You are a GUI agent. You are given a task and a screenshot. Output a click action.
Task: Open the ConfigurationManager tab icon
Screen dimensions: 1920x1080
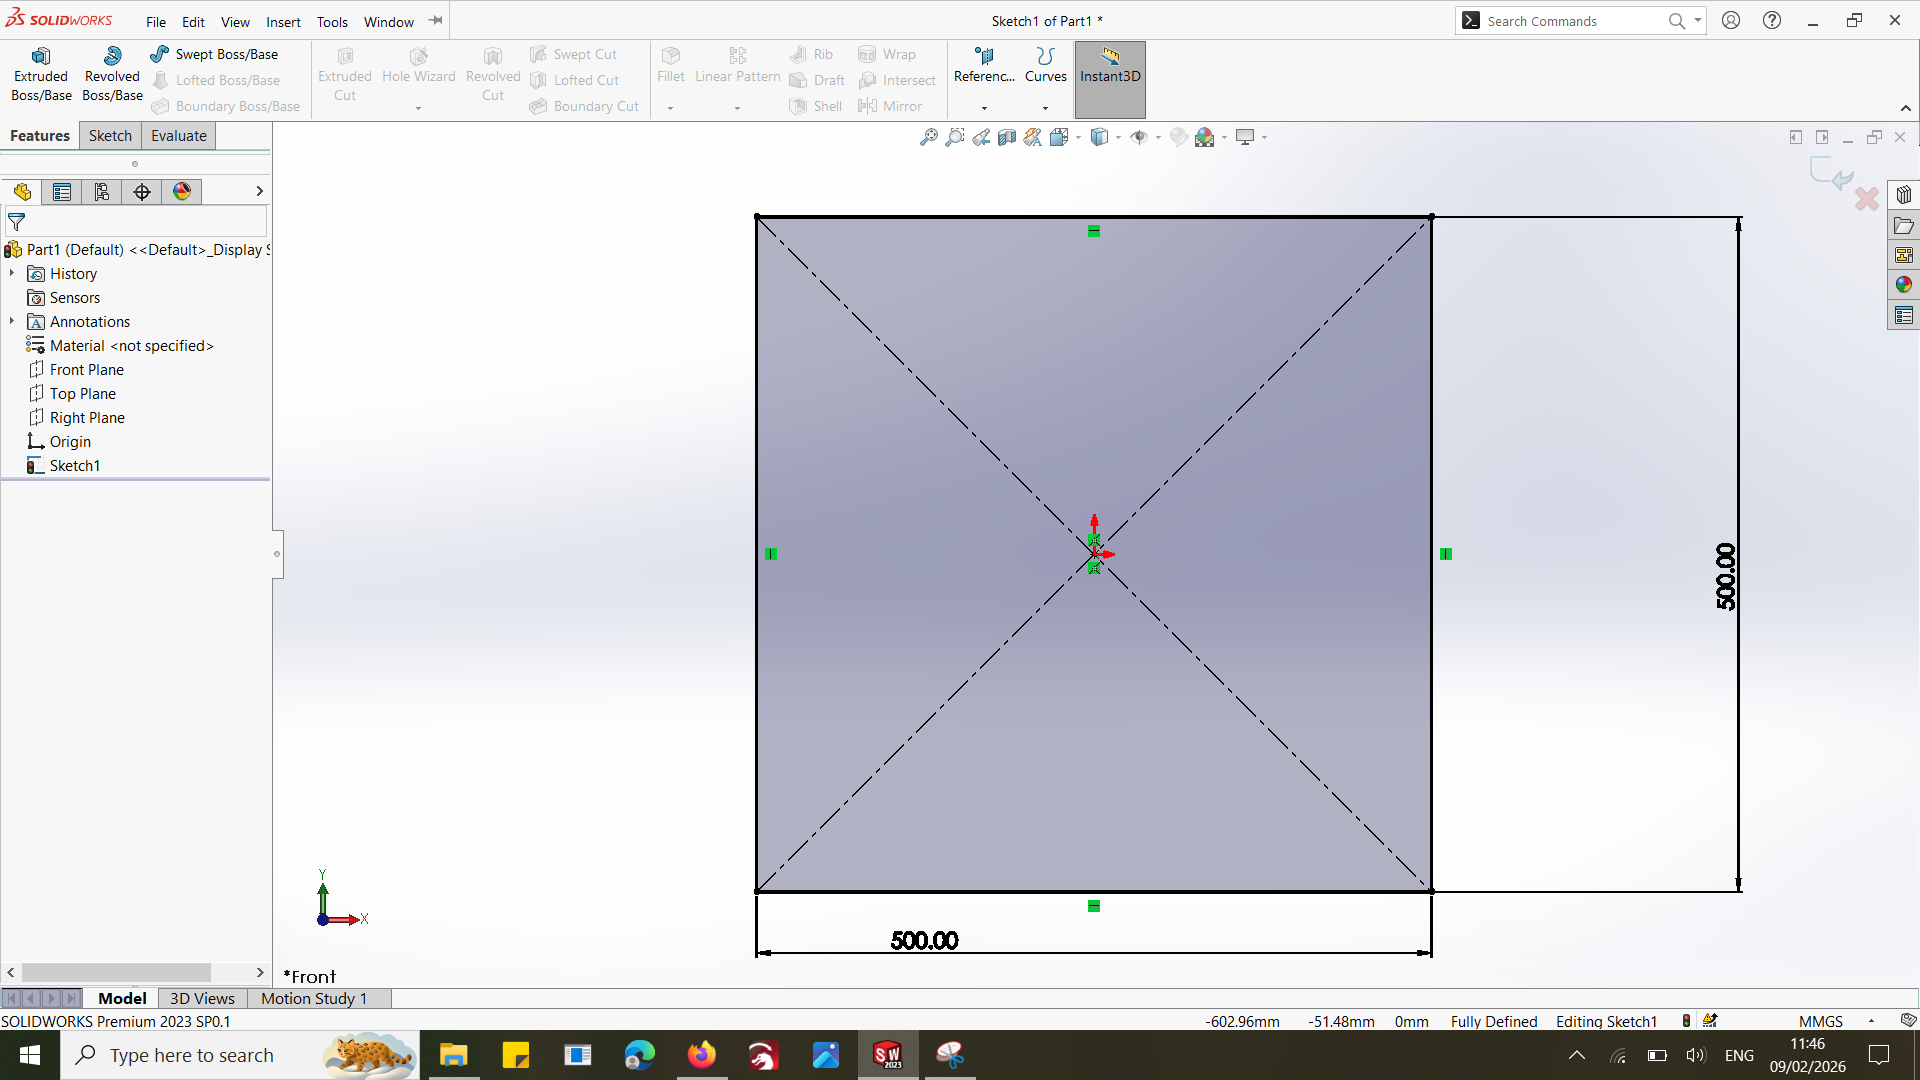coord(102,192)
